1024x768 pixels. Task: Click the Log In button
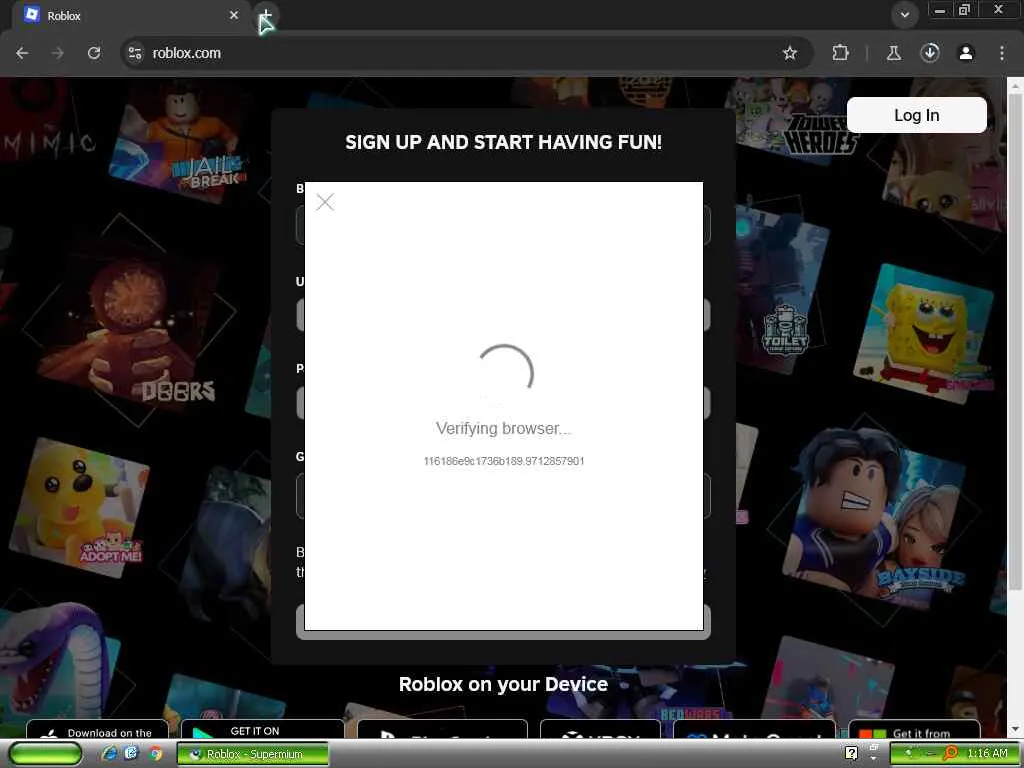[x=916, y=116]
